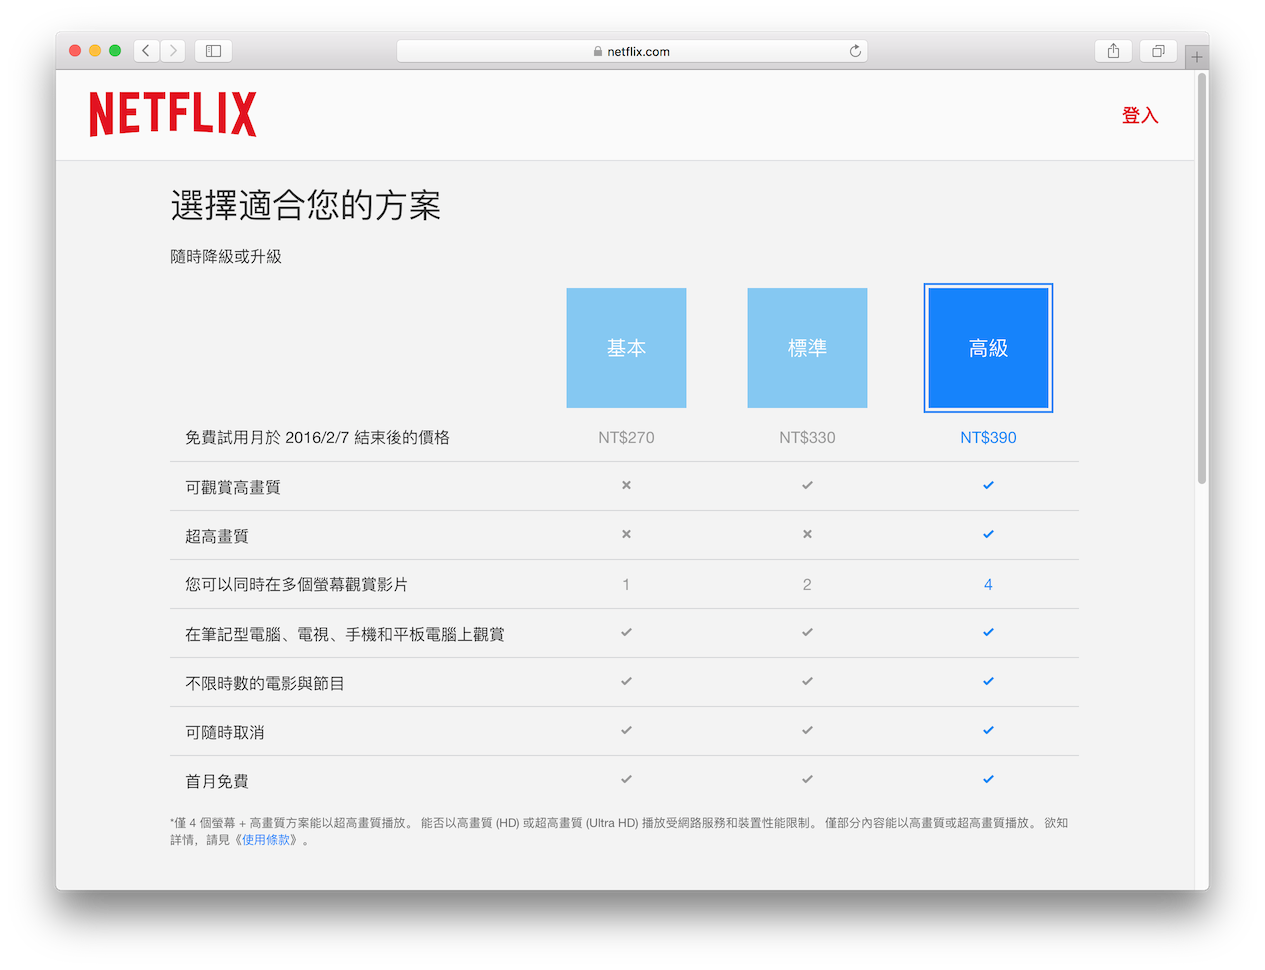
Task: Click the x for 標準 in 超高畫質 row
Action: (807, 534)
